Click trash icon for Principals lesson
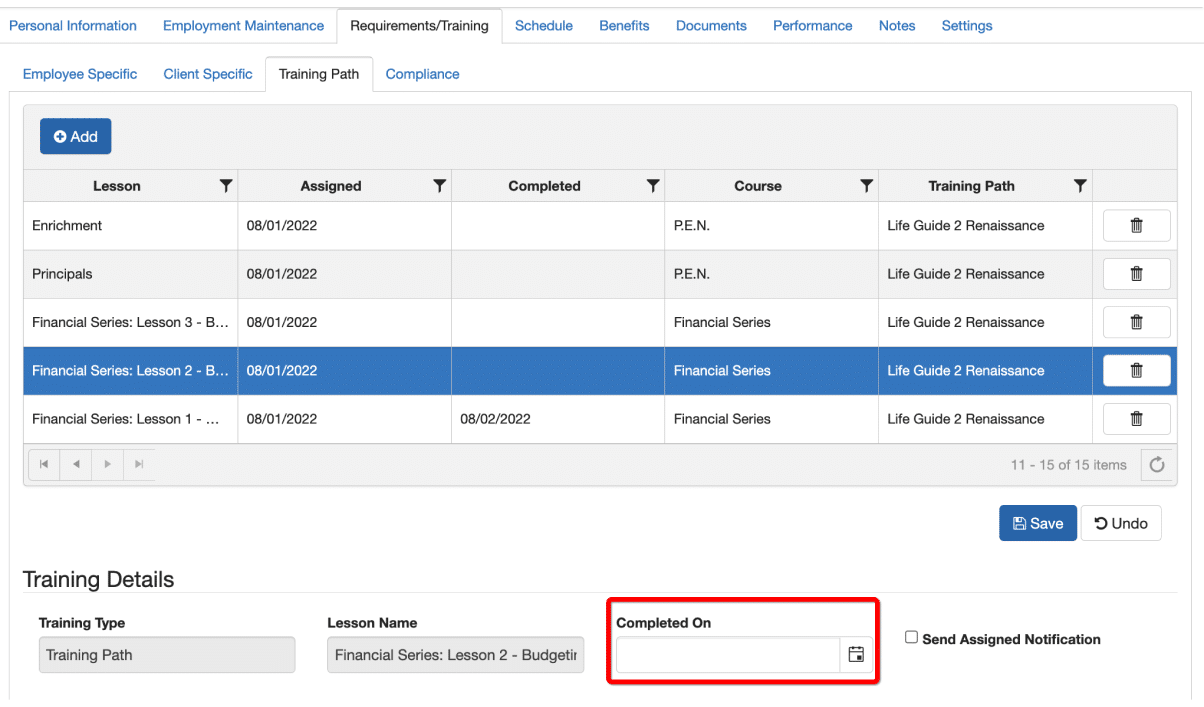Viewport: 1204px width, 707px height. click(x=1136, y=274)
